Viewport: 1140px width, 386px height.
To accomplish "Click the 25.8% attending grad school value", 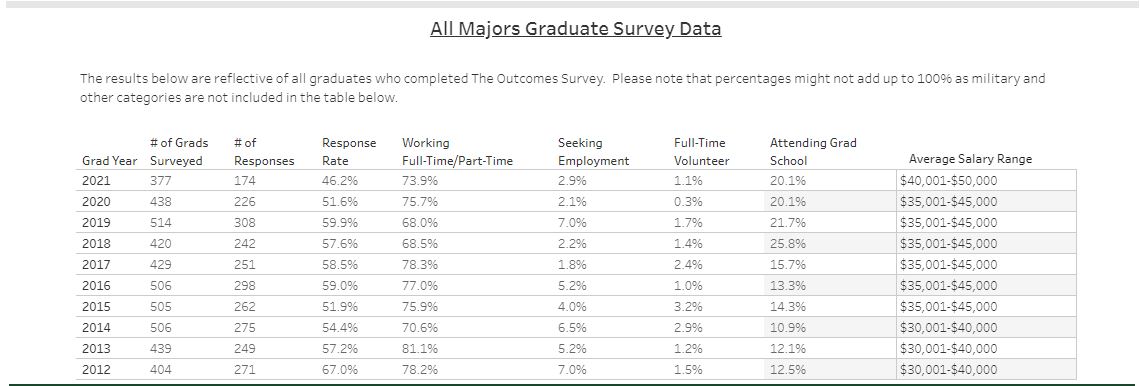I will click(x=788, y=244).
